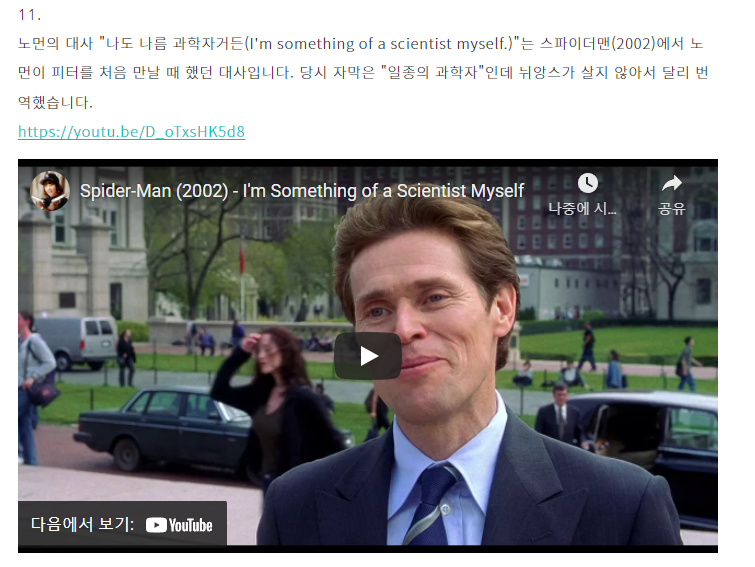Click the uploader's channel avatar
The width and height of the screenshot is (755, 567).
[x=50, y=191]
